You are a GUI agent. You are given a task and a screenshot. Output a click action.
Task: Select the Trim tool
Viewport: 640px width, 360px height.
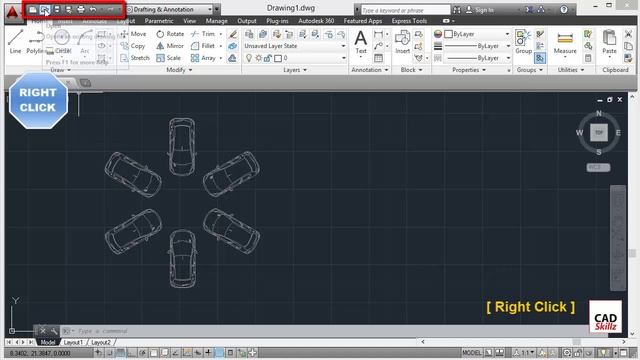click(203, 34)
